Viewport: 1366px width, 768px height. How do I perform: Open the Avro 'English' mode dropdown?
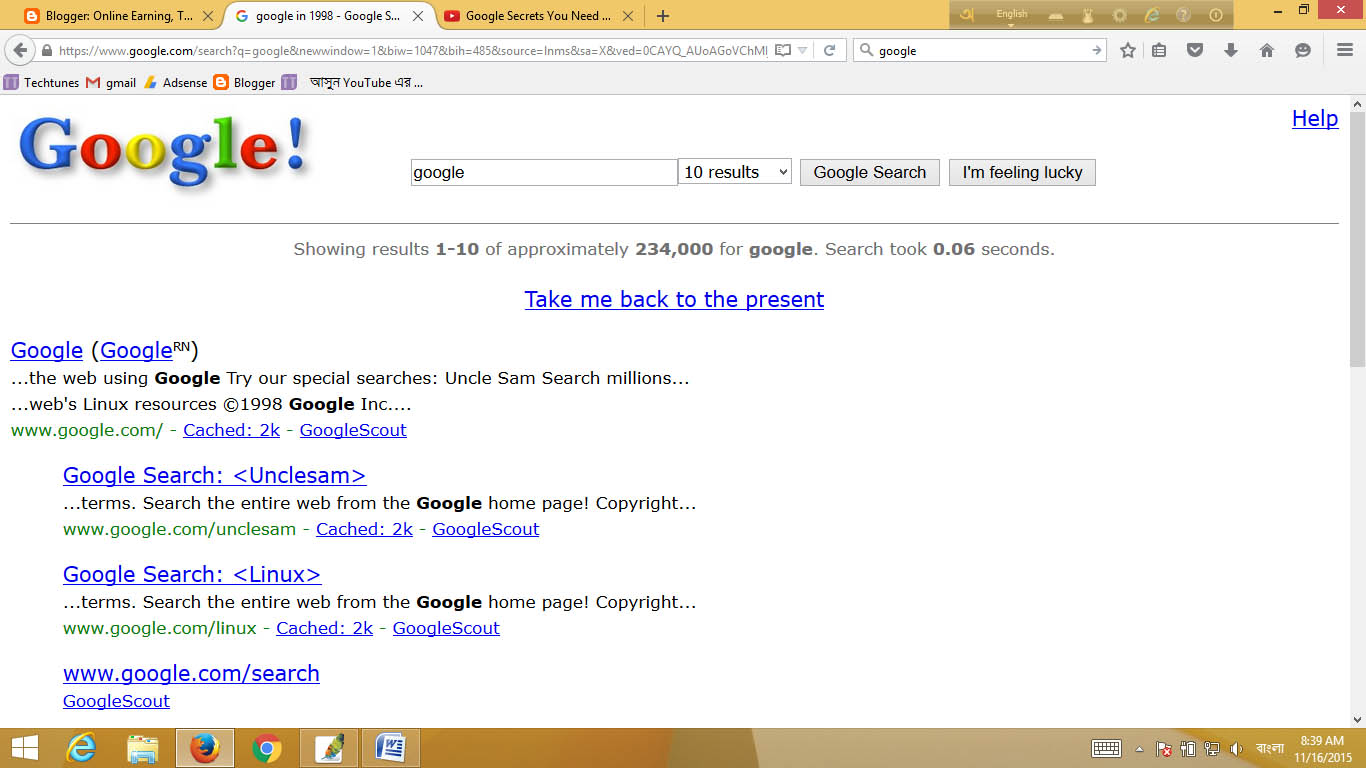1012,16
